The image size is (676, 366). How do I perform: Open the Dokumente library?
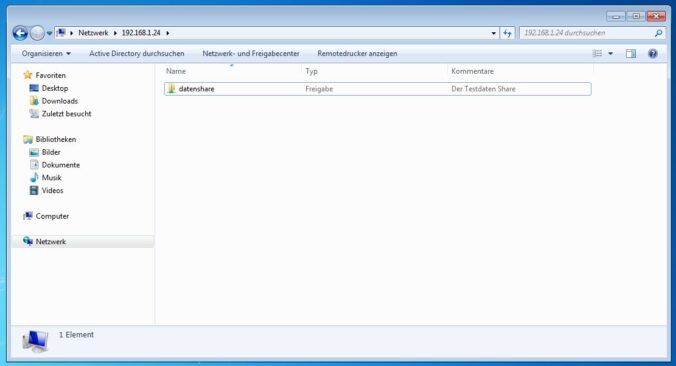60,165
